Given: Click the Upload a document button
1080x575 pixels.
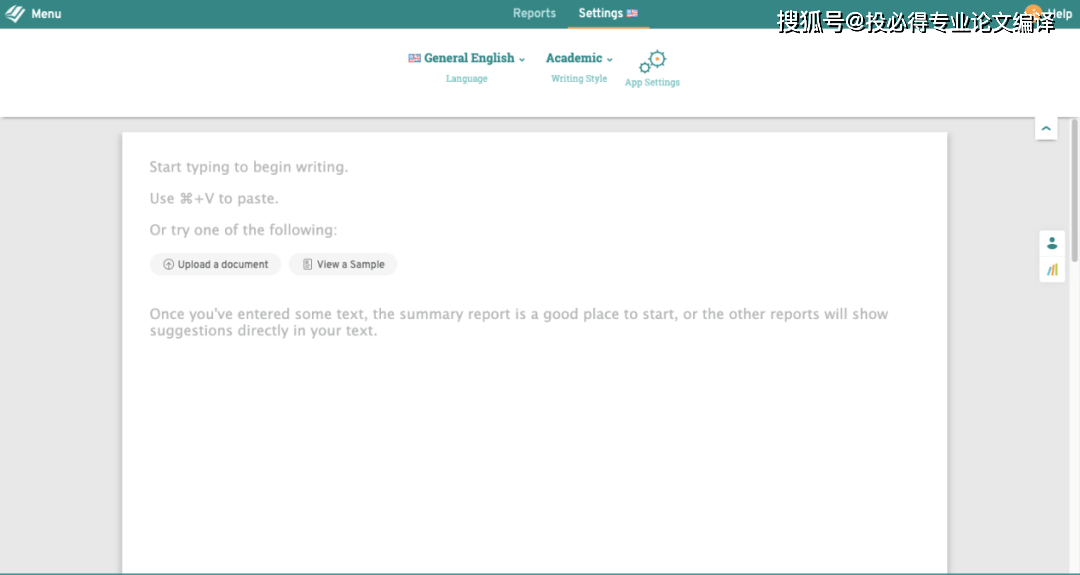Looking at the screenshot, I should point(216,264).
